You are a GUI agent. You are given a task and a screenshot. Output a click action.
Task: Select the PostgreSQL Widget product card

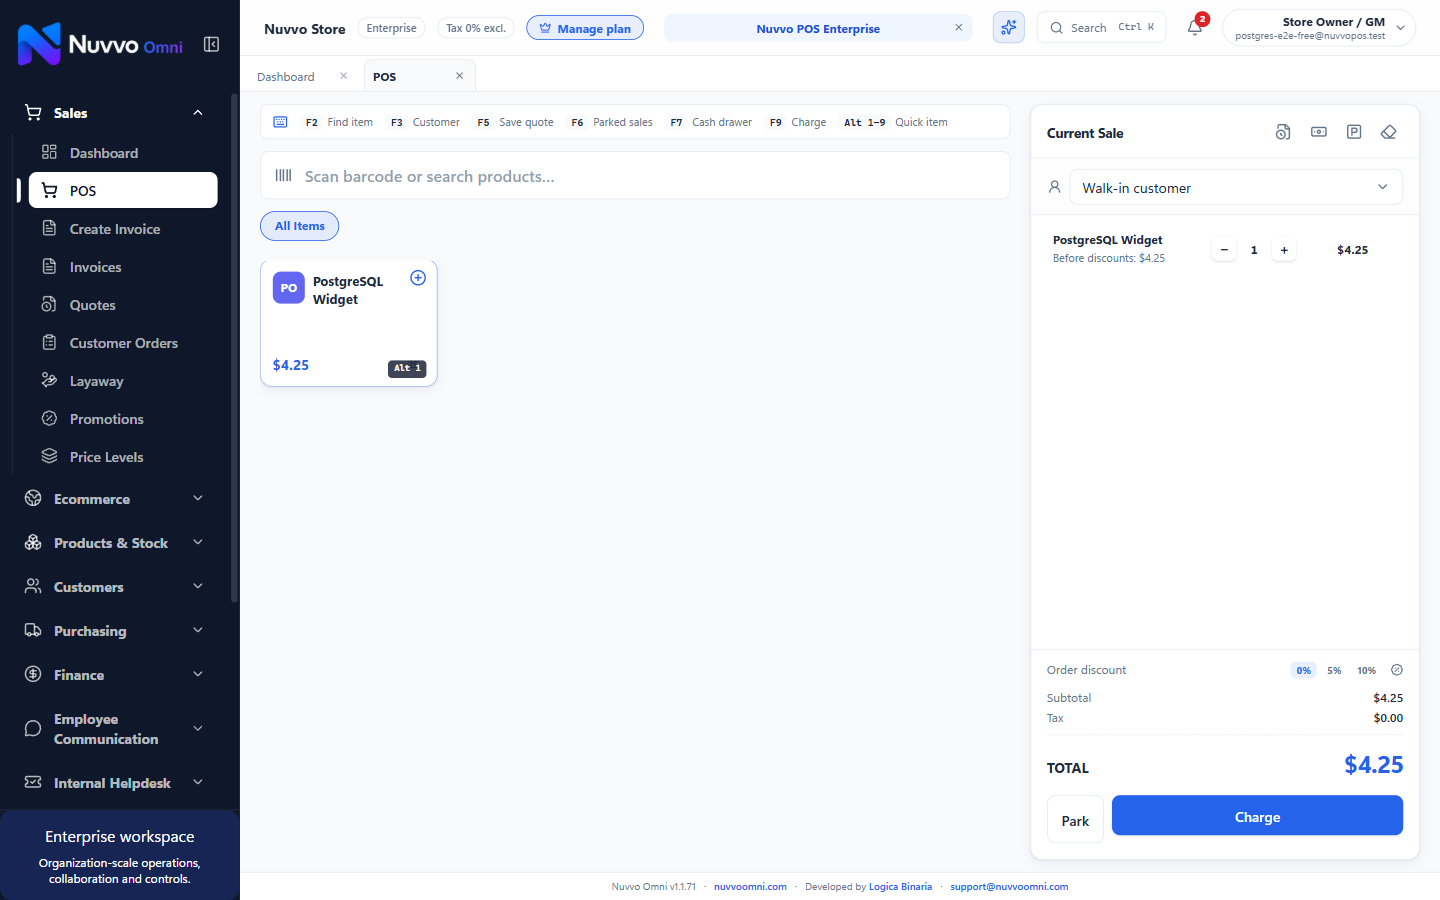click(x=349, y=323)
